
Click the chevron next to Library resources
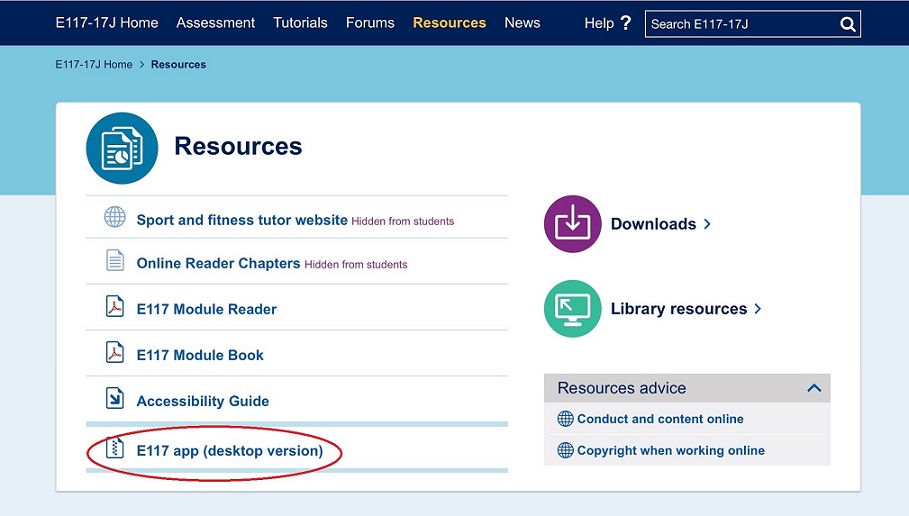(x=758, y=309)
